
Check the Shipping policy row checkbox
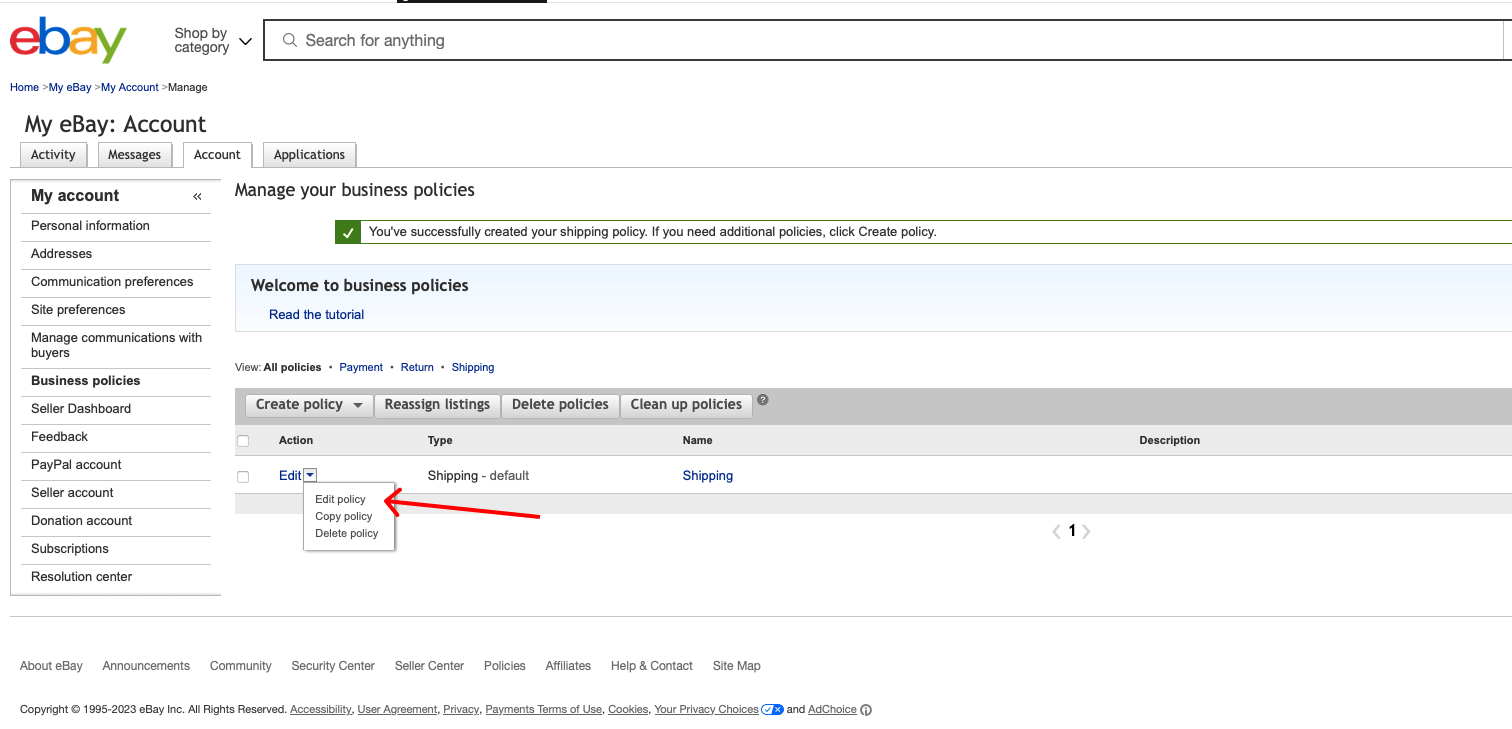[x=243, y=476]
